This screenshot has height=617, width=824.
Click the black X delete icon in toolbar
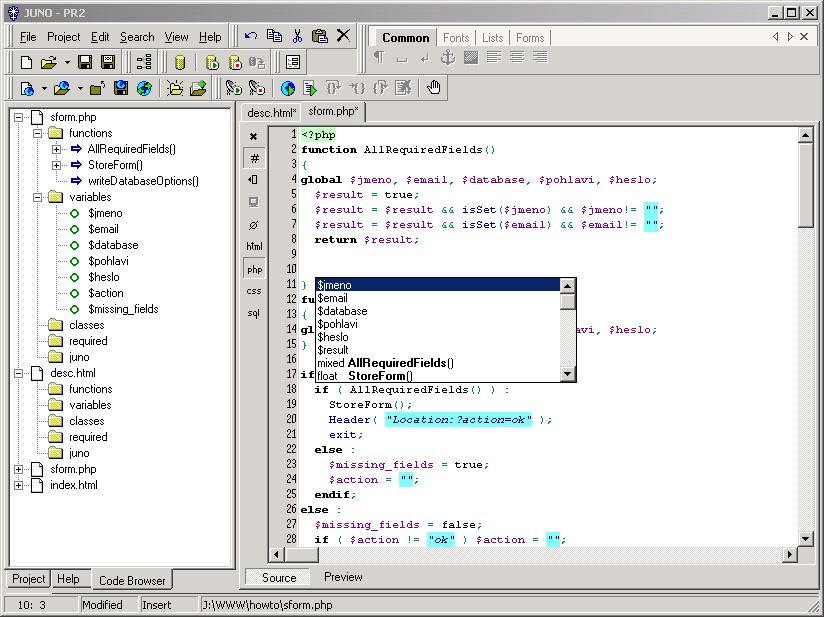click(x=343, y=37)
